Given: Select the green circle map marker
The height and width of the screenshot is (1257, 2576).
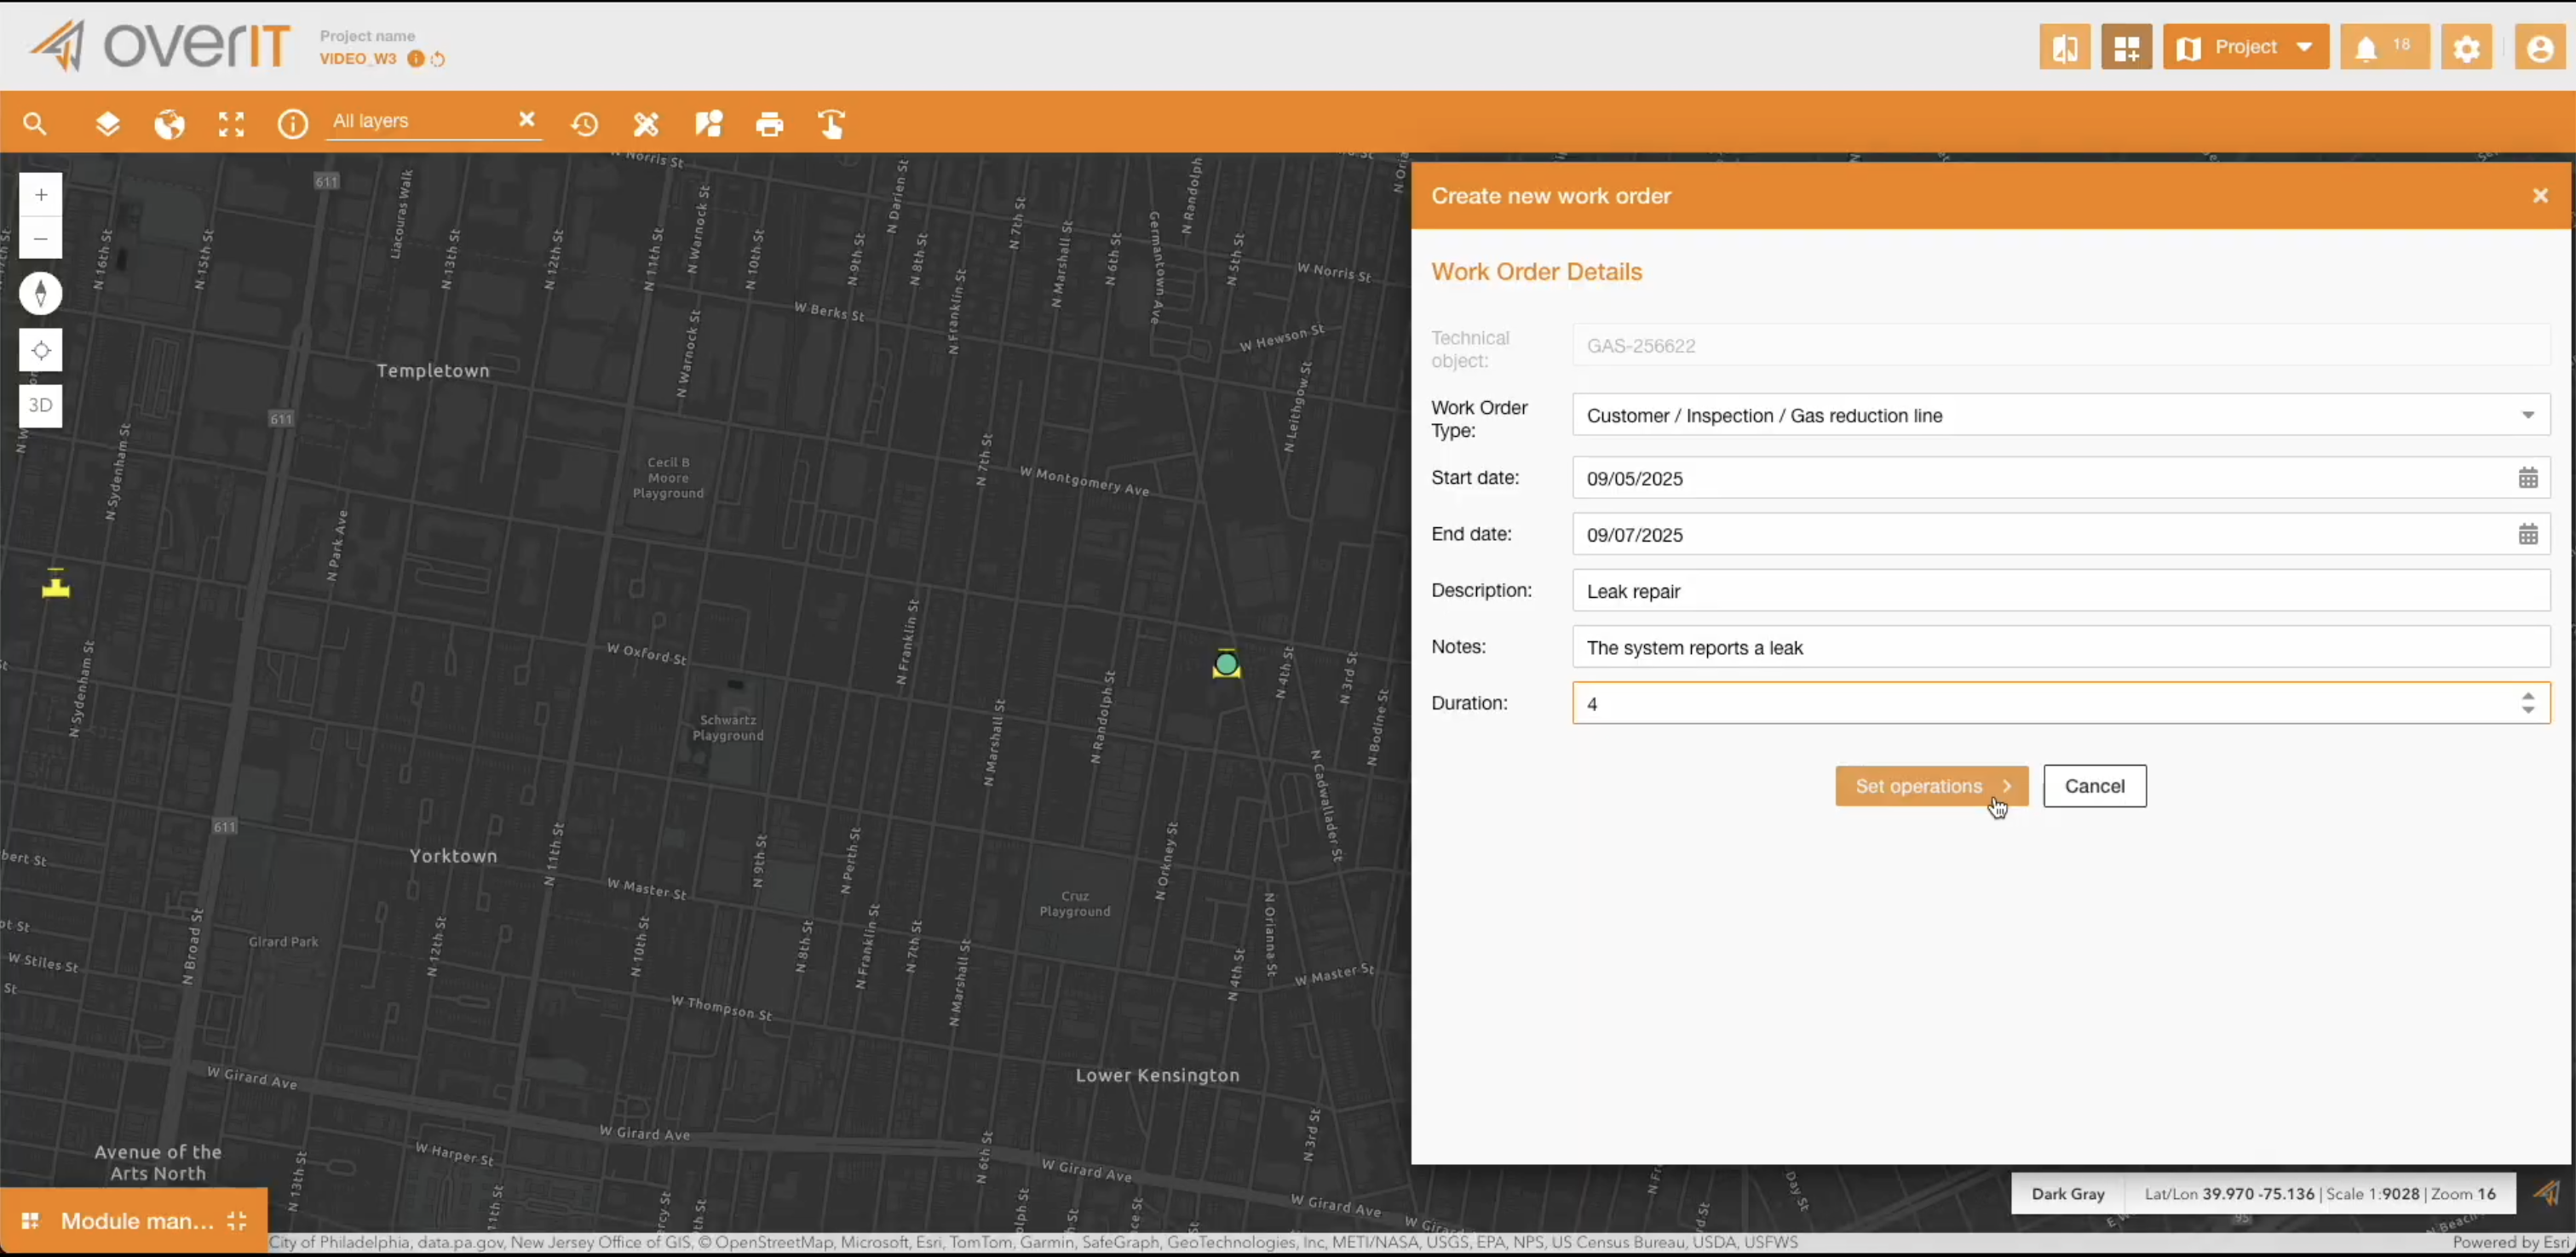Looking at the screenshot, I should pos(1227,664).
